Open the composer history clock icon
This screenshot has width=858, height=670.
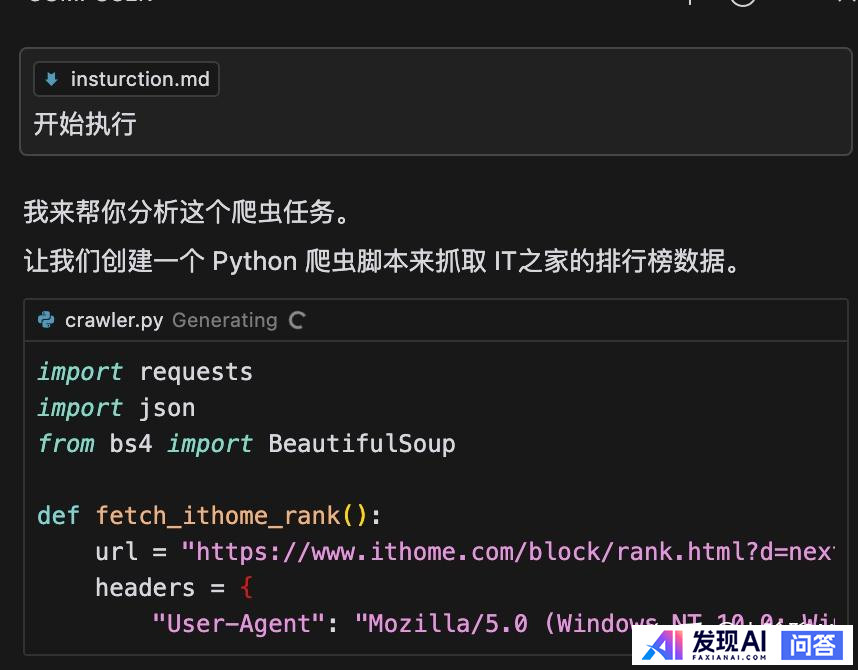pos(742,3)
